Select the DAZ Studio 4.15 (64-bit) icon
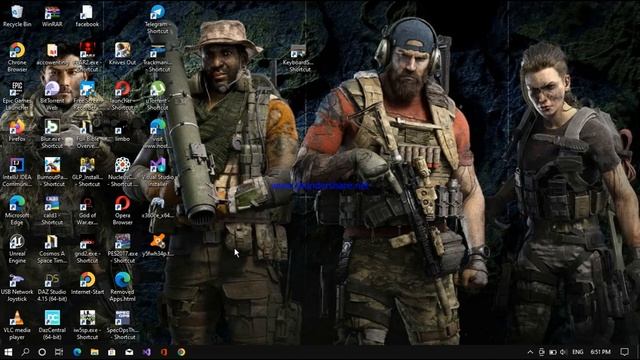 52,287
